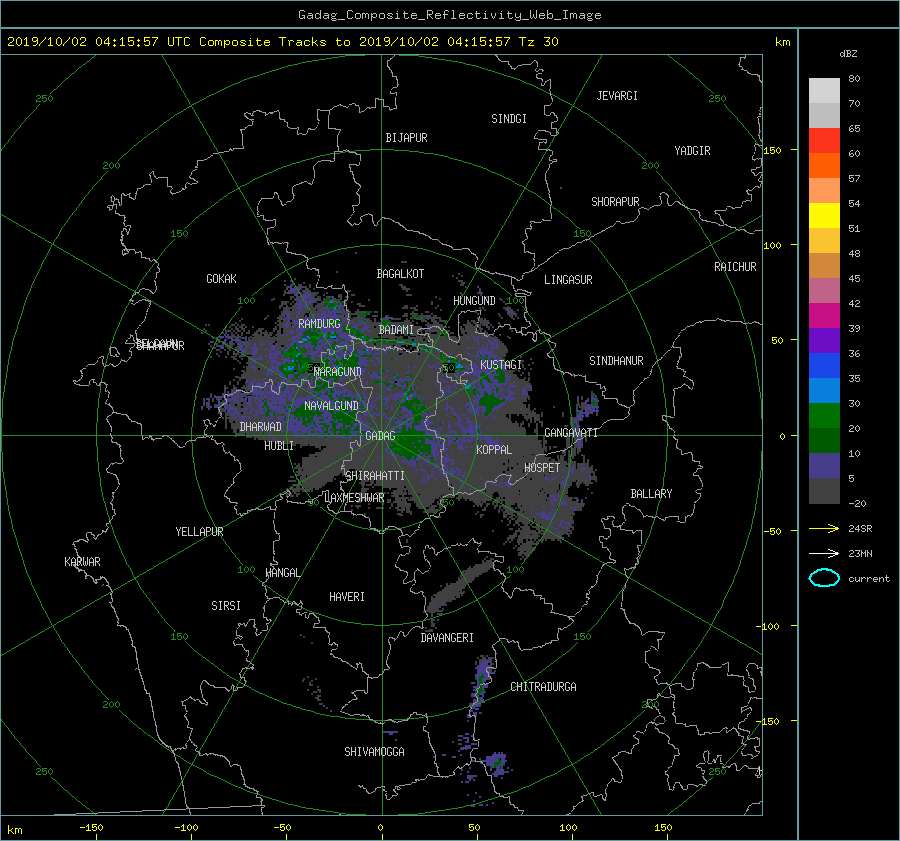Click the 'SINDGI' map label

coord(509,119)
